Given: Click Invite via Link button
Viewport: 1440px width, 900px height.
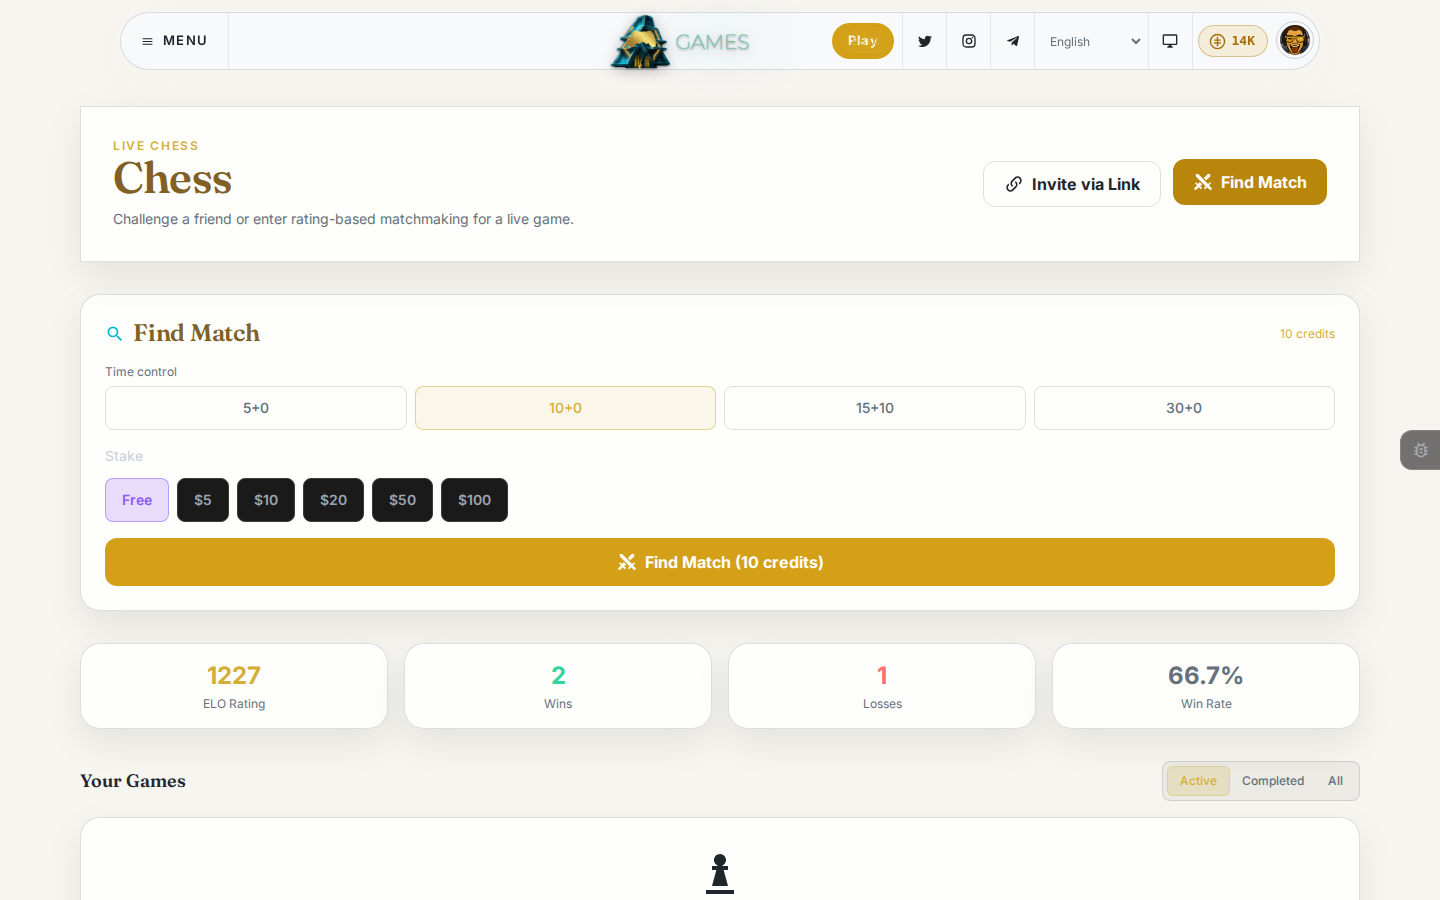Looking at the screenshot, I should click(x=1072, y=184).
